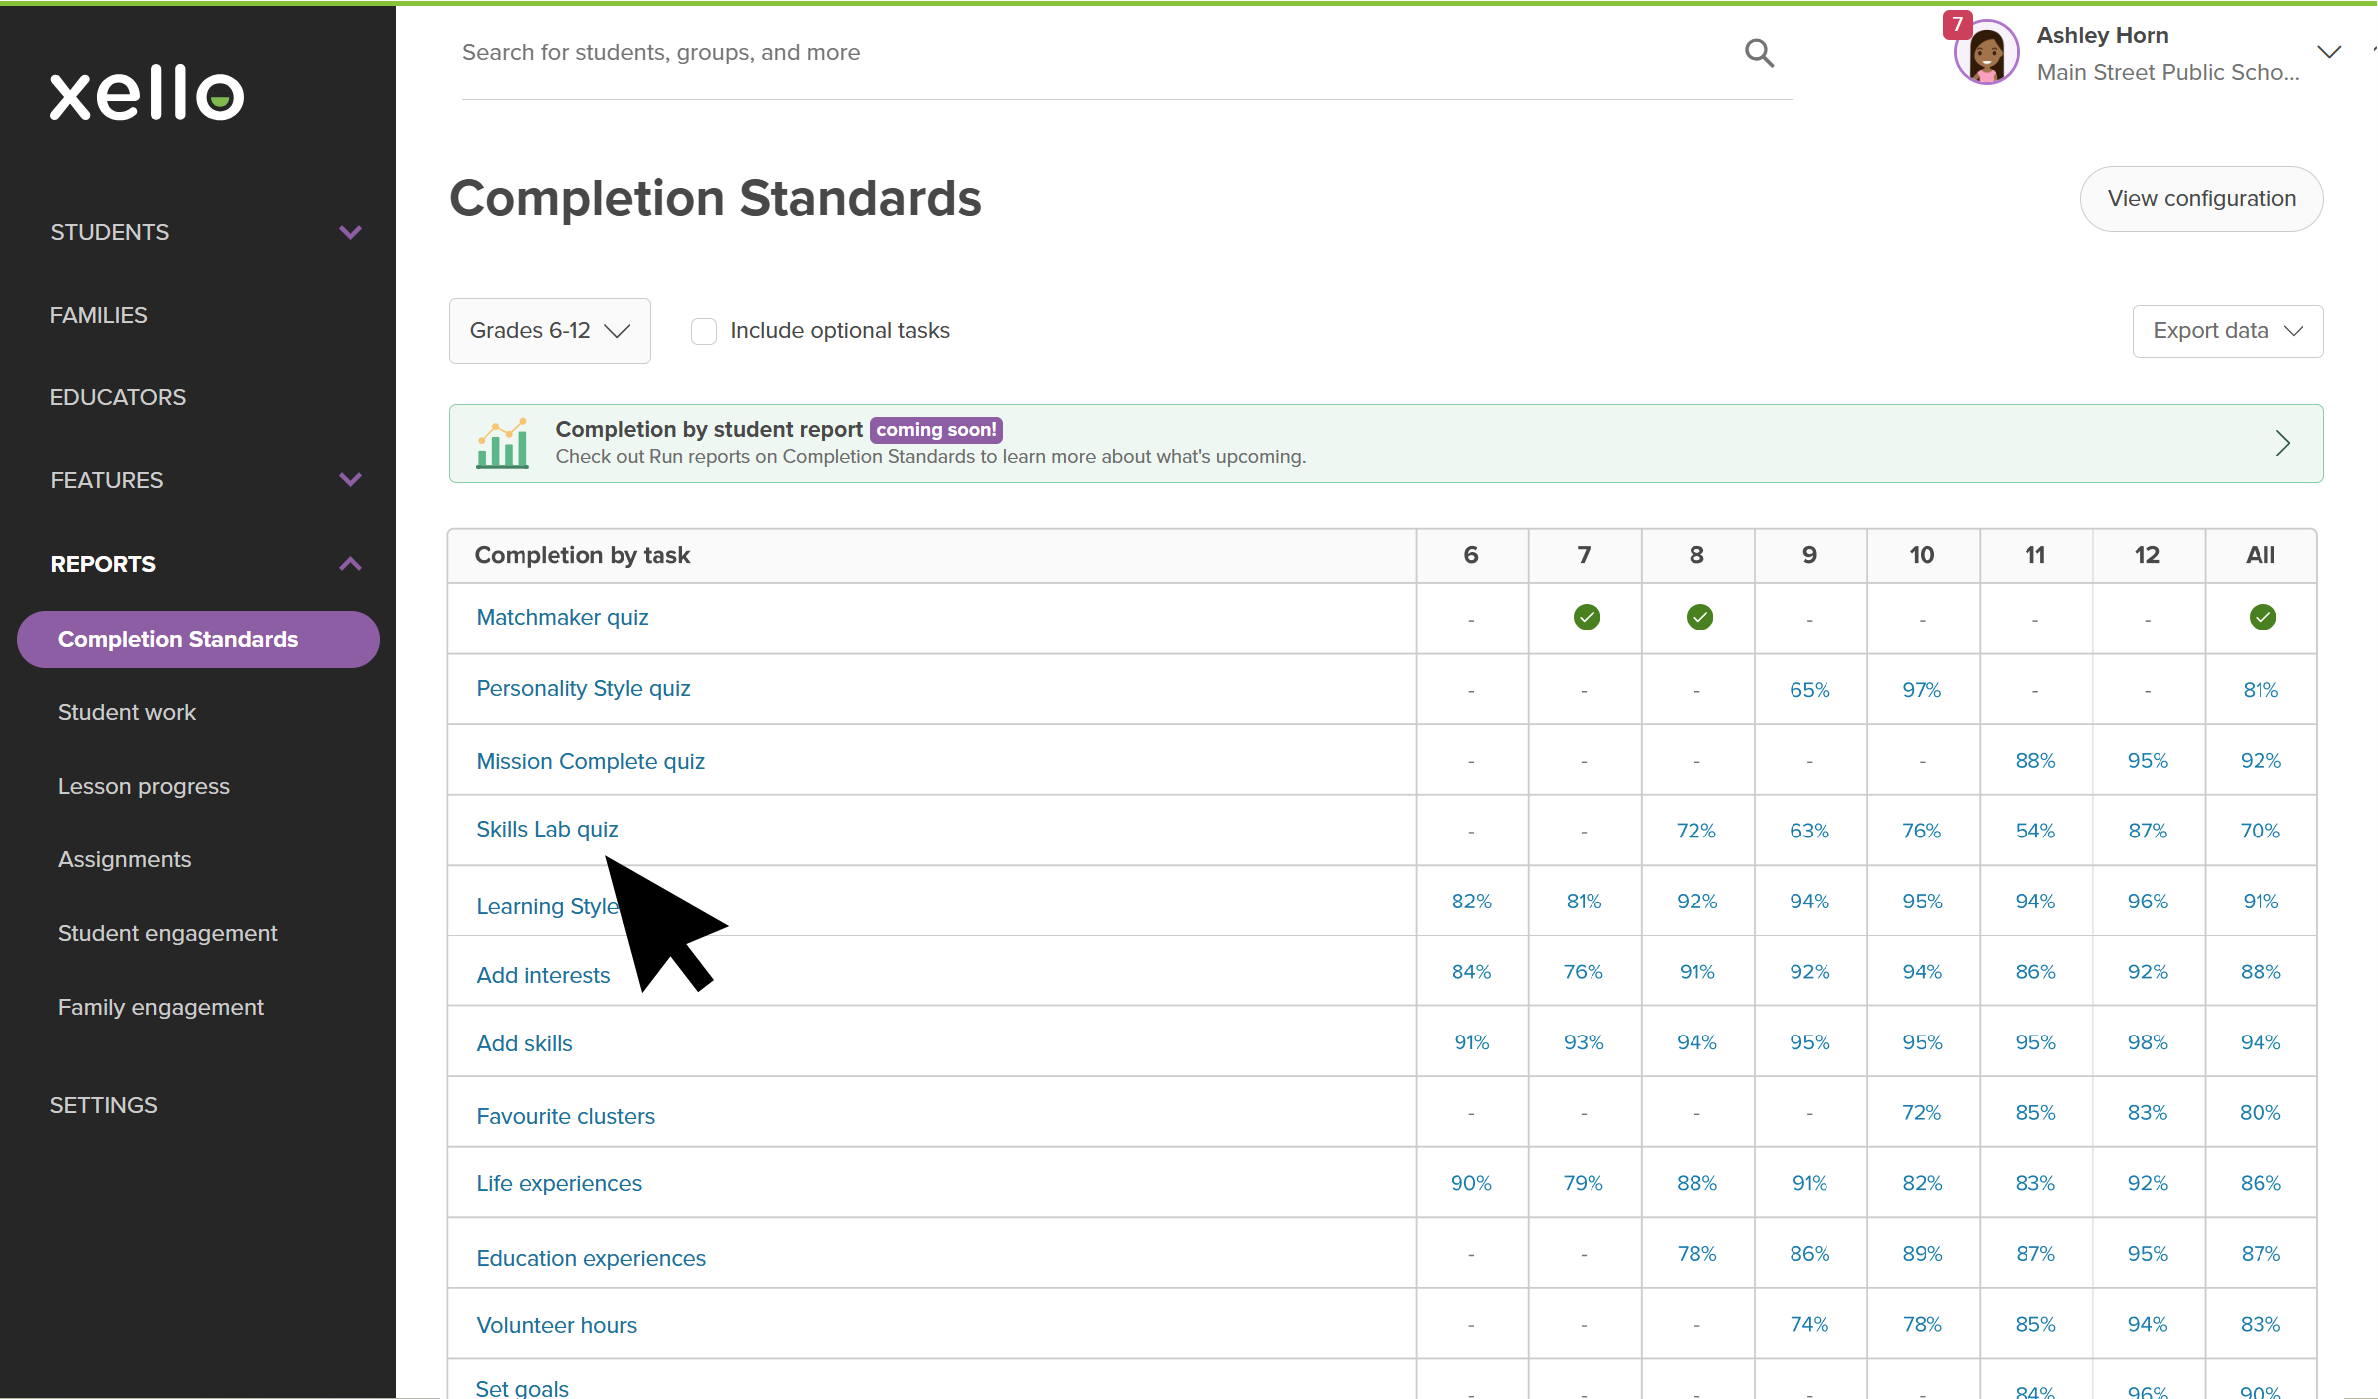The width and height of the screenshot is (2378, 1399).
Task: Enable Include optional tasks checkbox
Action: pyautogui.click(x=704, y=331)
